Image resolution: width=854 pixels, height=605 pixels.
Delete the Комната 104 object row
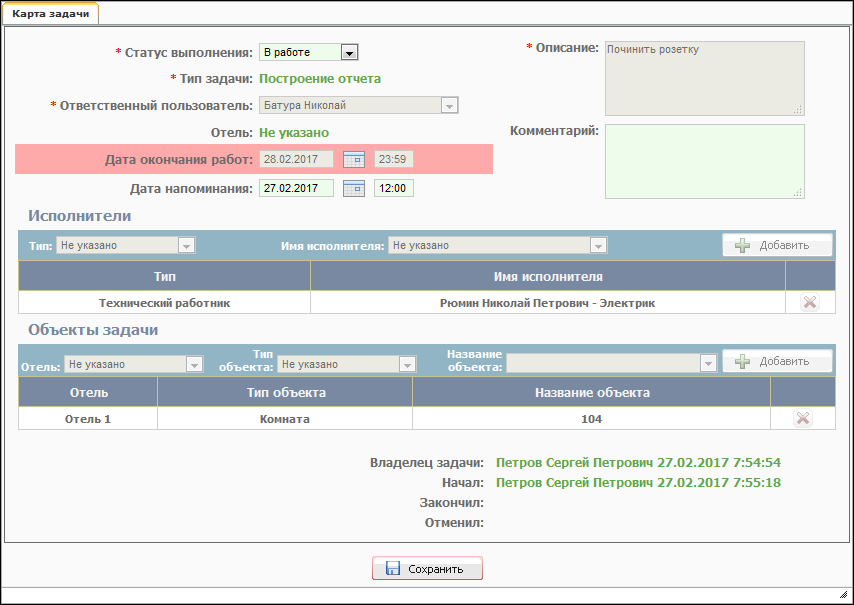(802, 419)
